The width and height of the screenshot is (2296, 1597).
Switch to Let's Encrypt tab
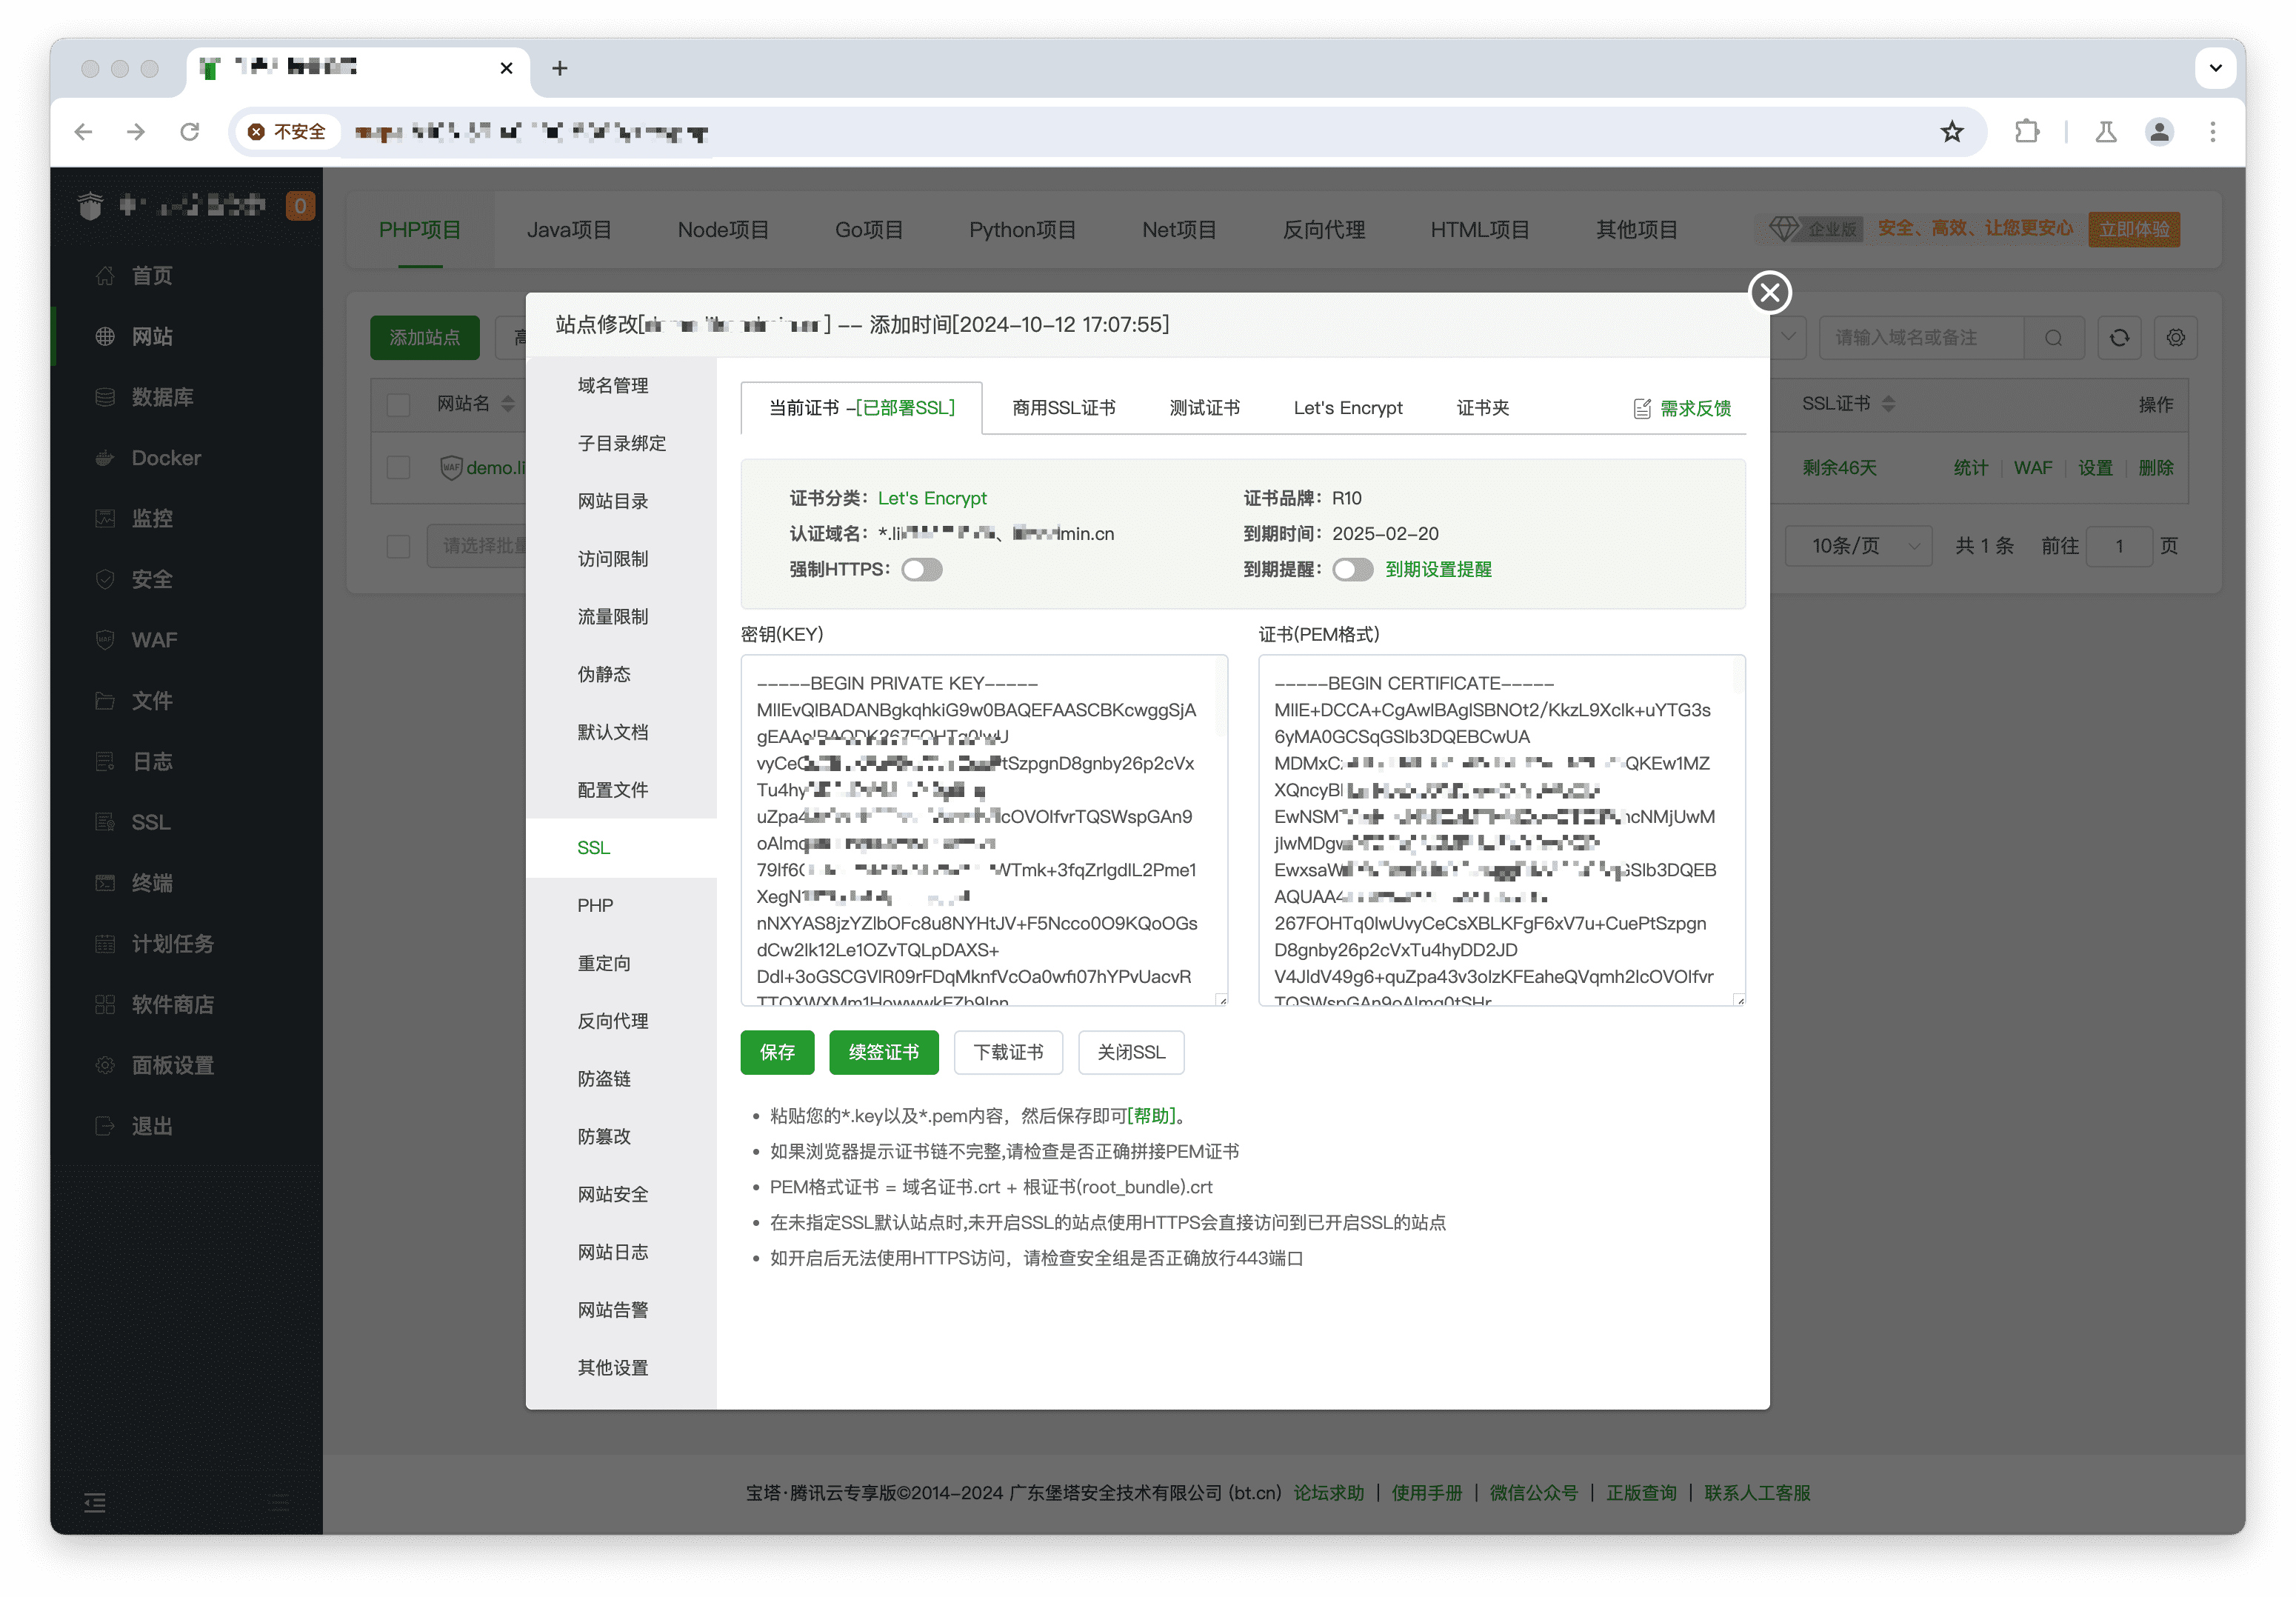pos(1348,408)
